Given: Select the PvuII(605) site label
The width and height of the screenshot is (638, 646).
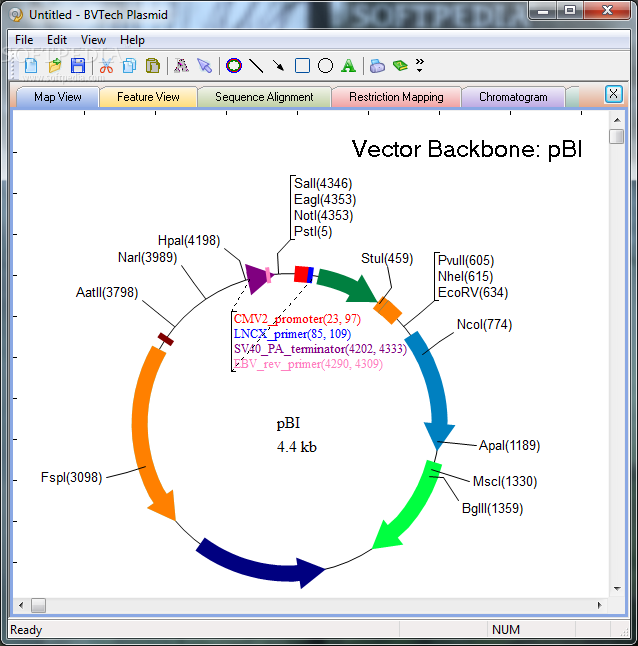Looking at the screenshot, I should pyautogui.click(x=466, y=260).
